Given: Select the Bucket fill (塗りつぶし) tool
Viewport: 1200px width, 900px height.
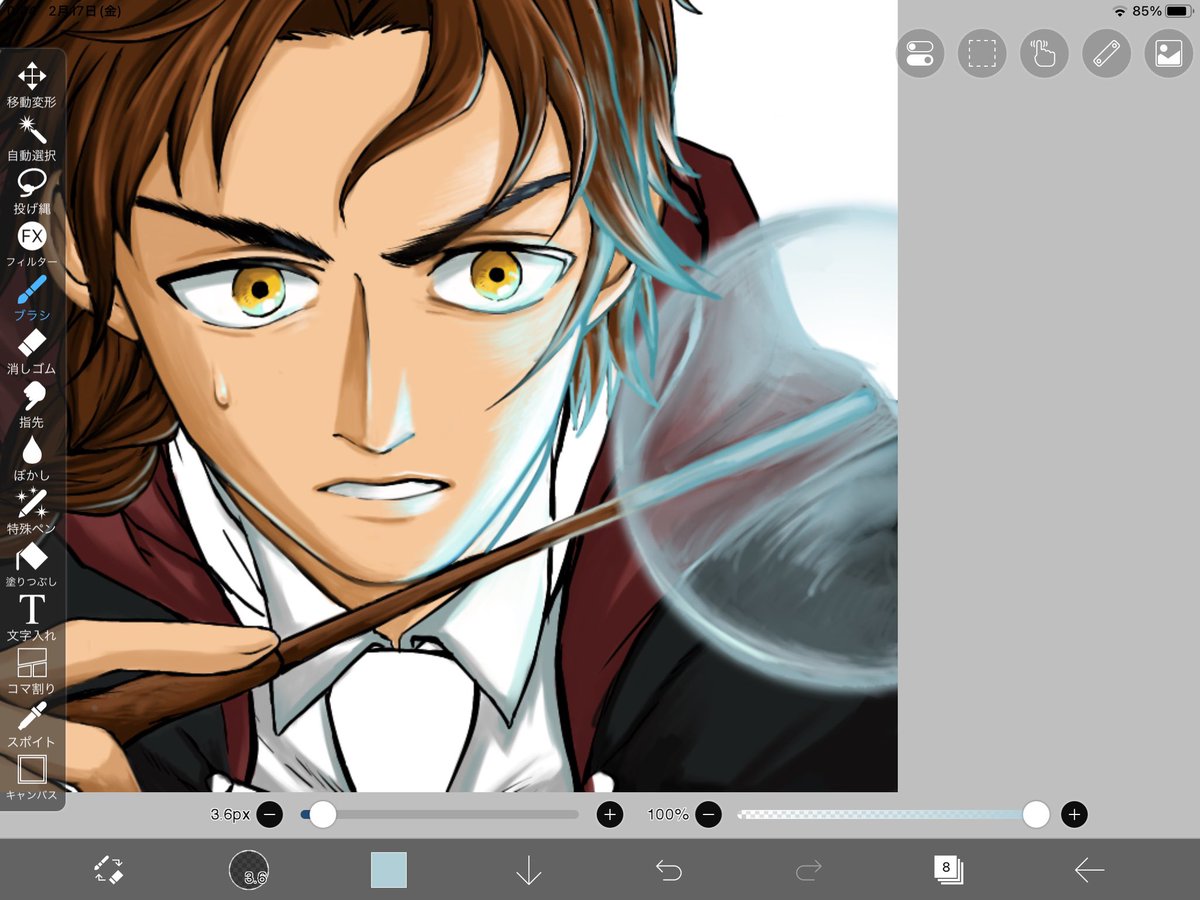Looking at the screenshot, I should [32, 565].
